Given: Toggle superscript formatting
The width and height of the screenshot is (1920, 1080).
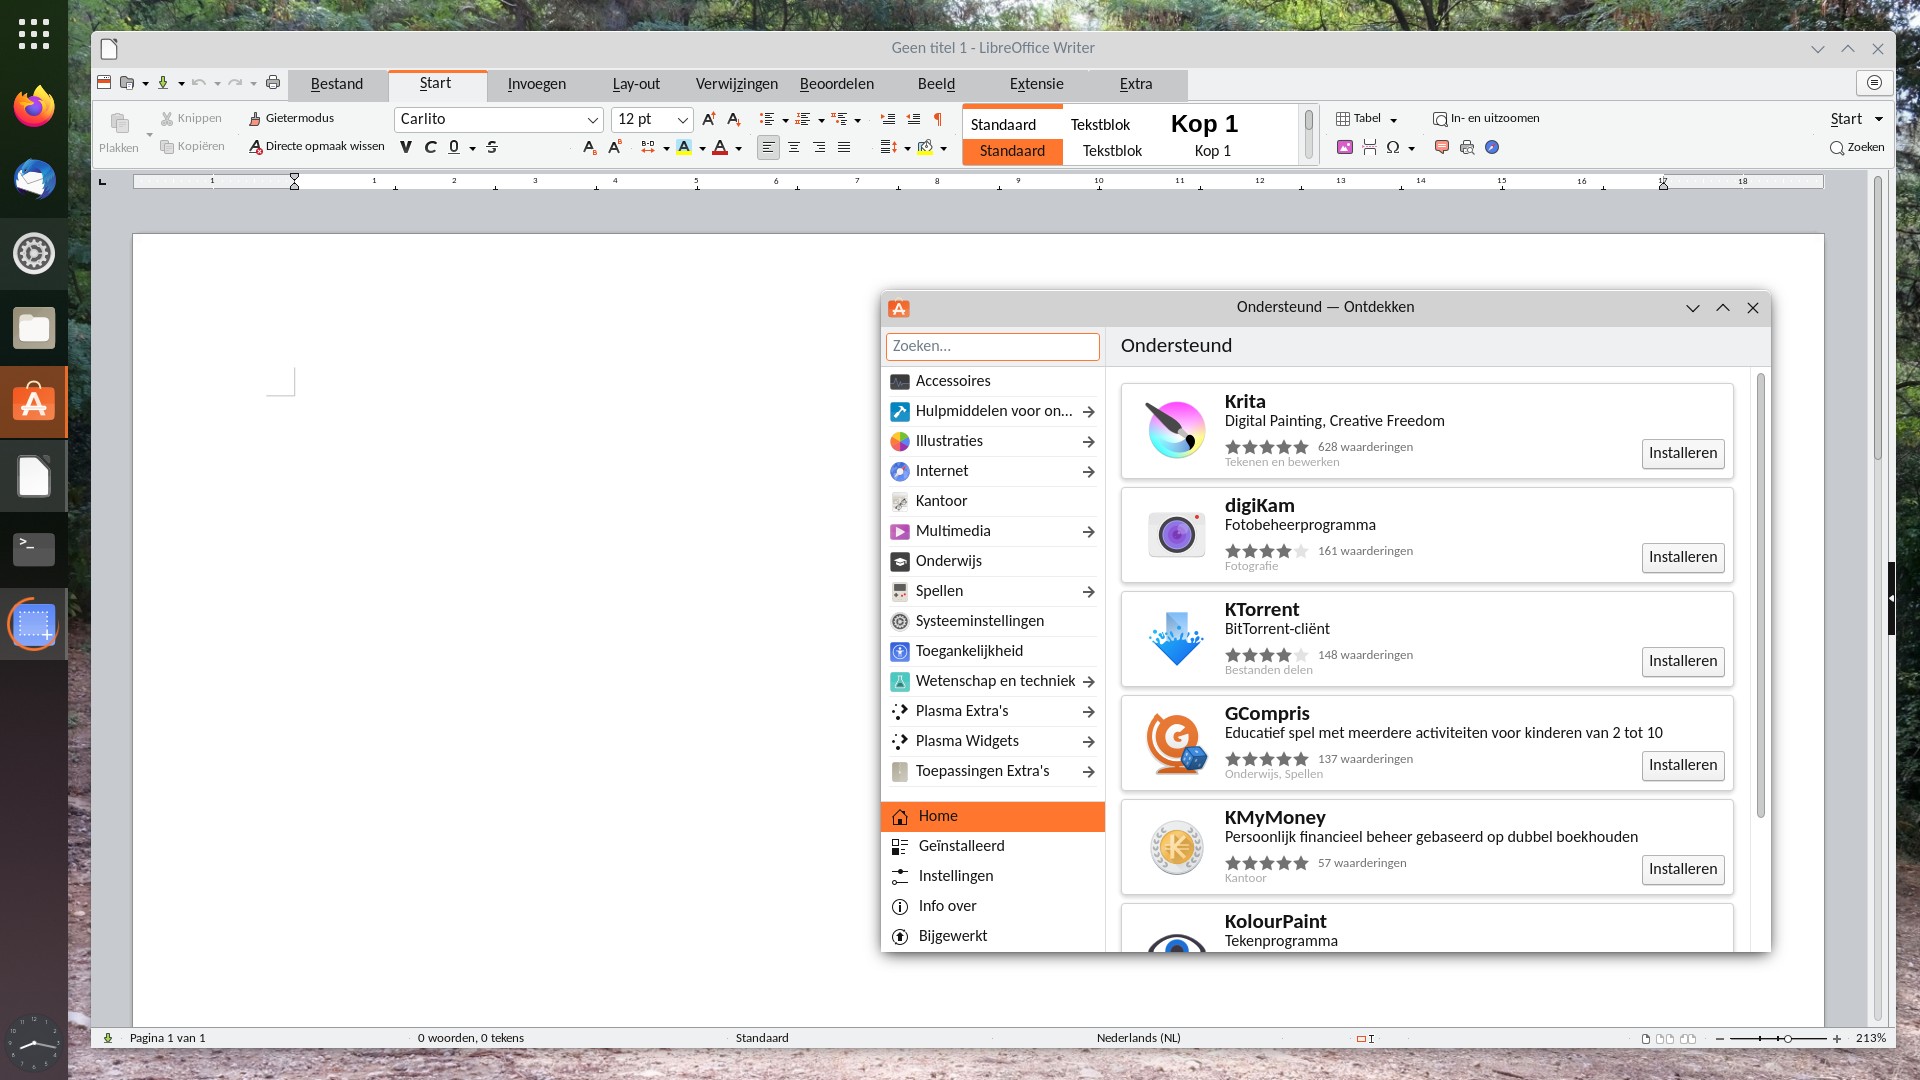Looking at the screenshot, I should click(615, 148).
